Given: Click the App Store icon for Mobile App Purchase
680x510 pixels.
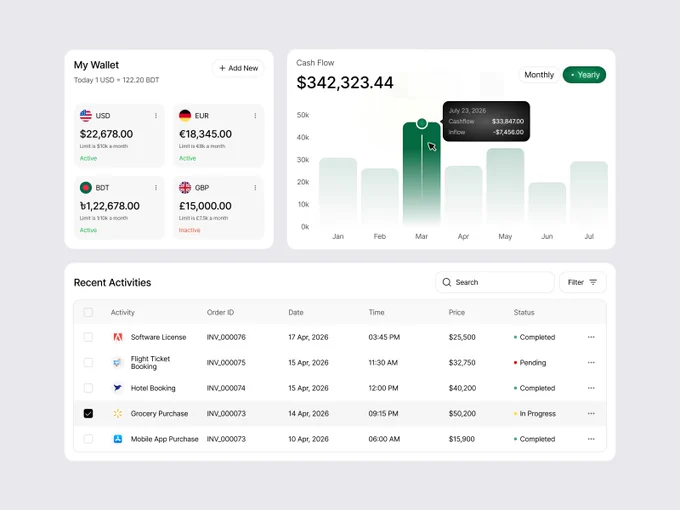Looking at the screenshot, I should click(x=118, y=439).
